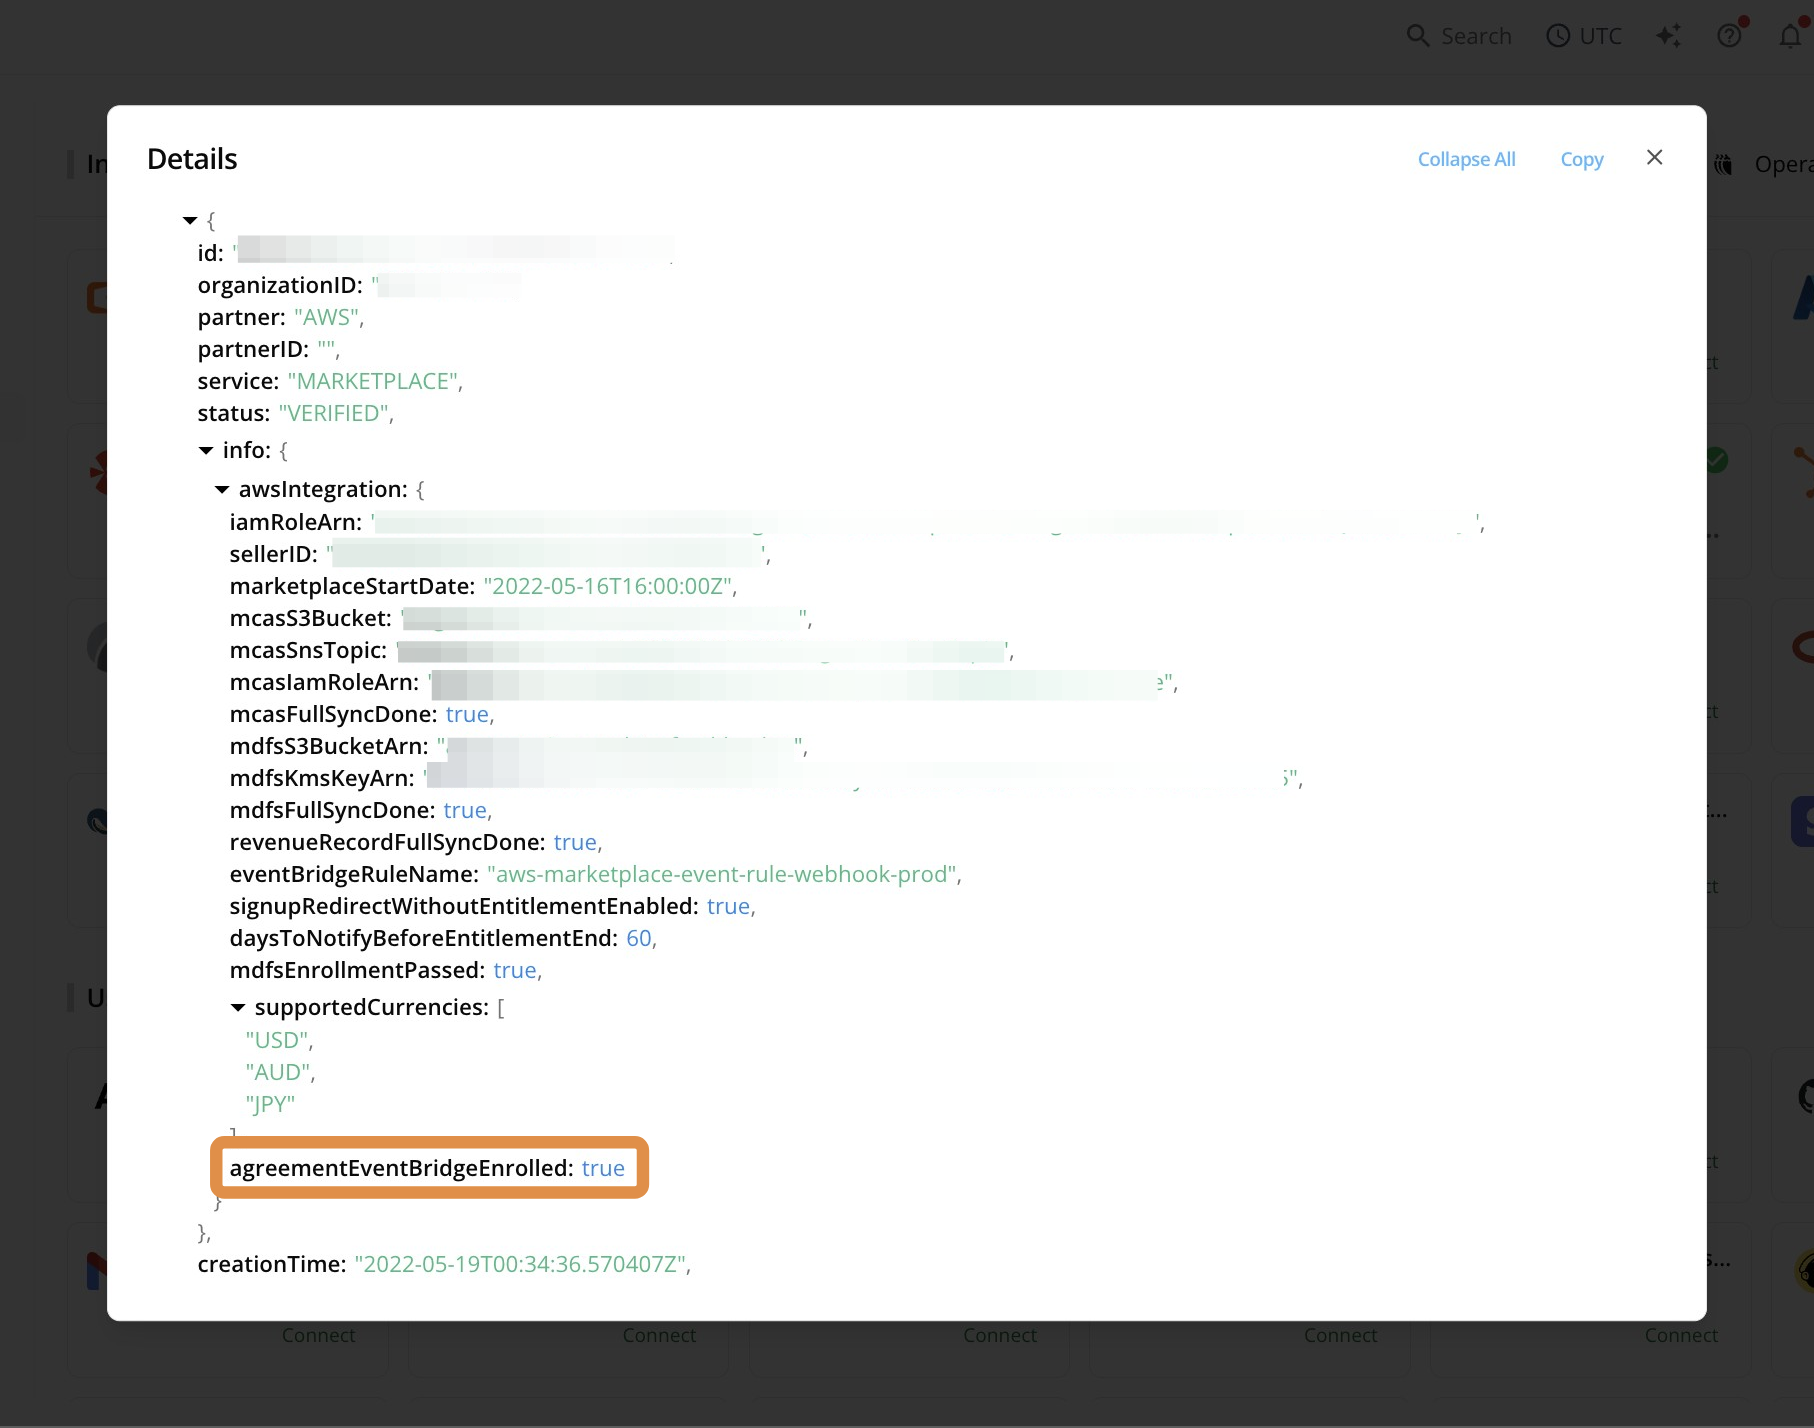Click the mcasSnsTopic key label
The width and height of the screenshot is (1814, 1428).
[x=308, y=651]
